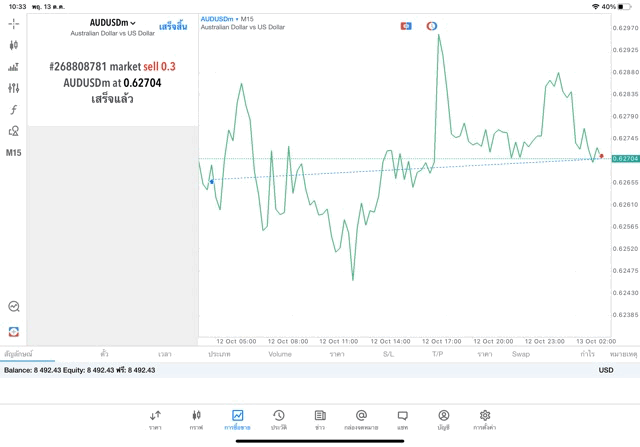Viewport: 640px width, 447px height.
Task: Sort by Volume column header
Action: pos(280,354)
